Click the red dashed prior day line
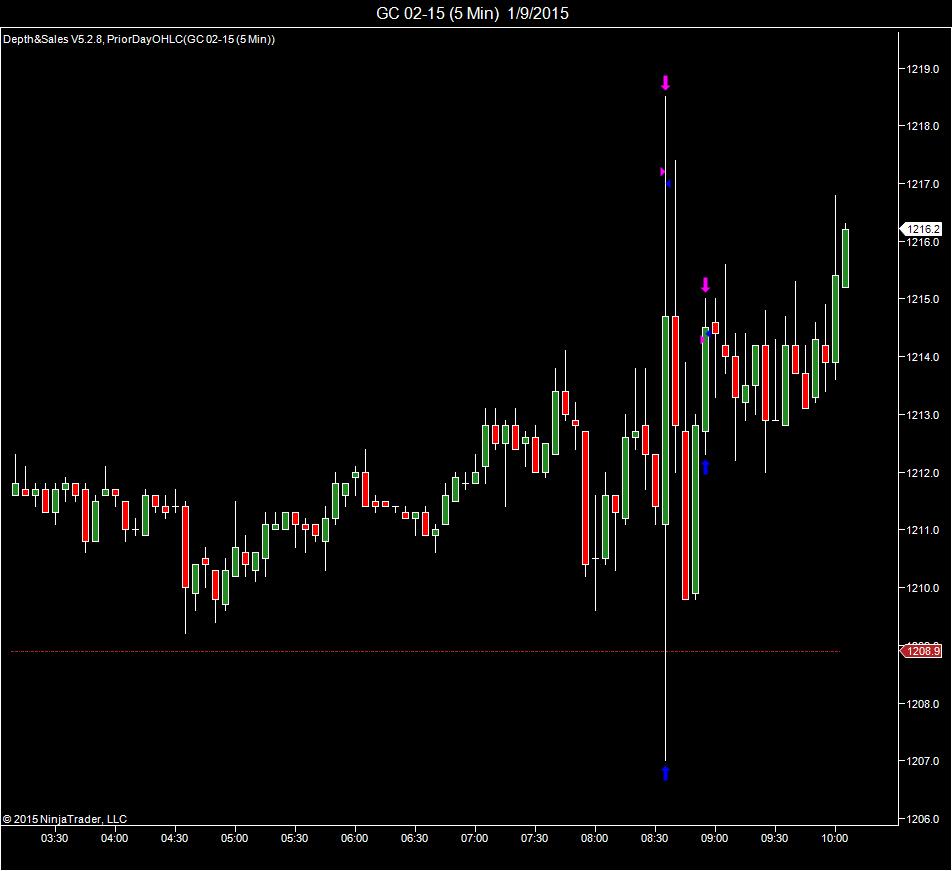Viewport: 952px width, 871px height. (425, 651)
